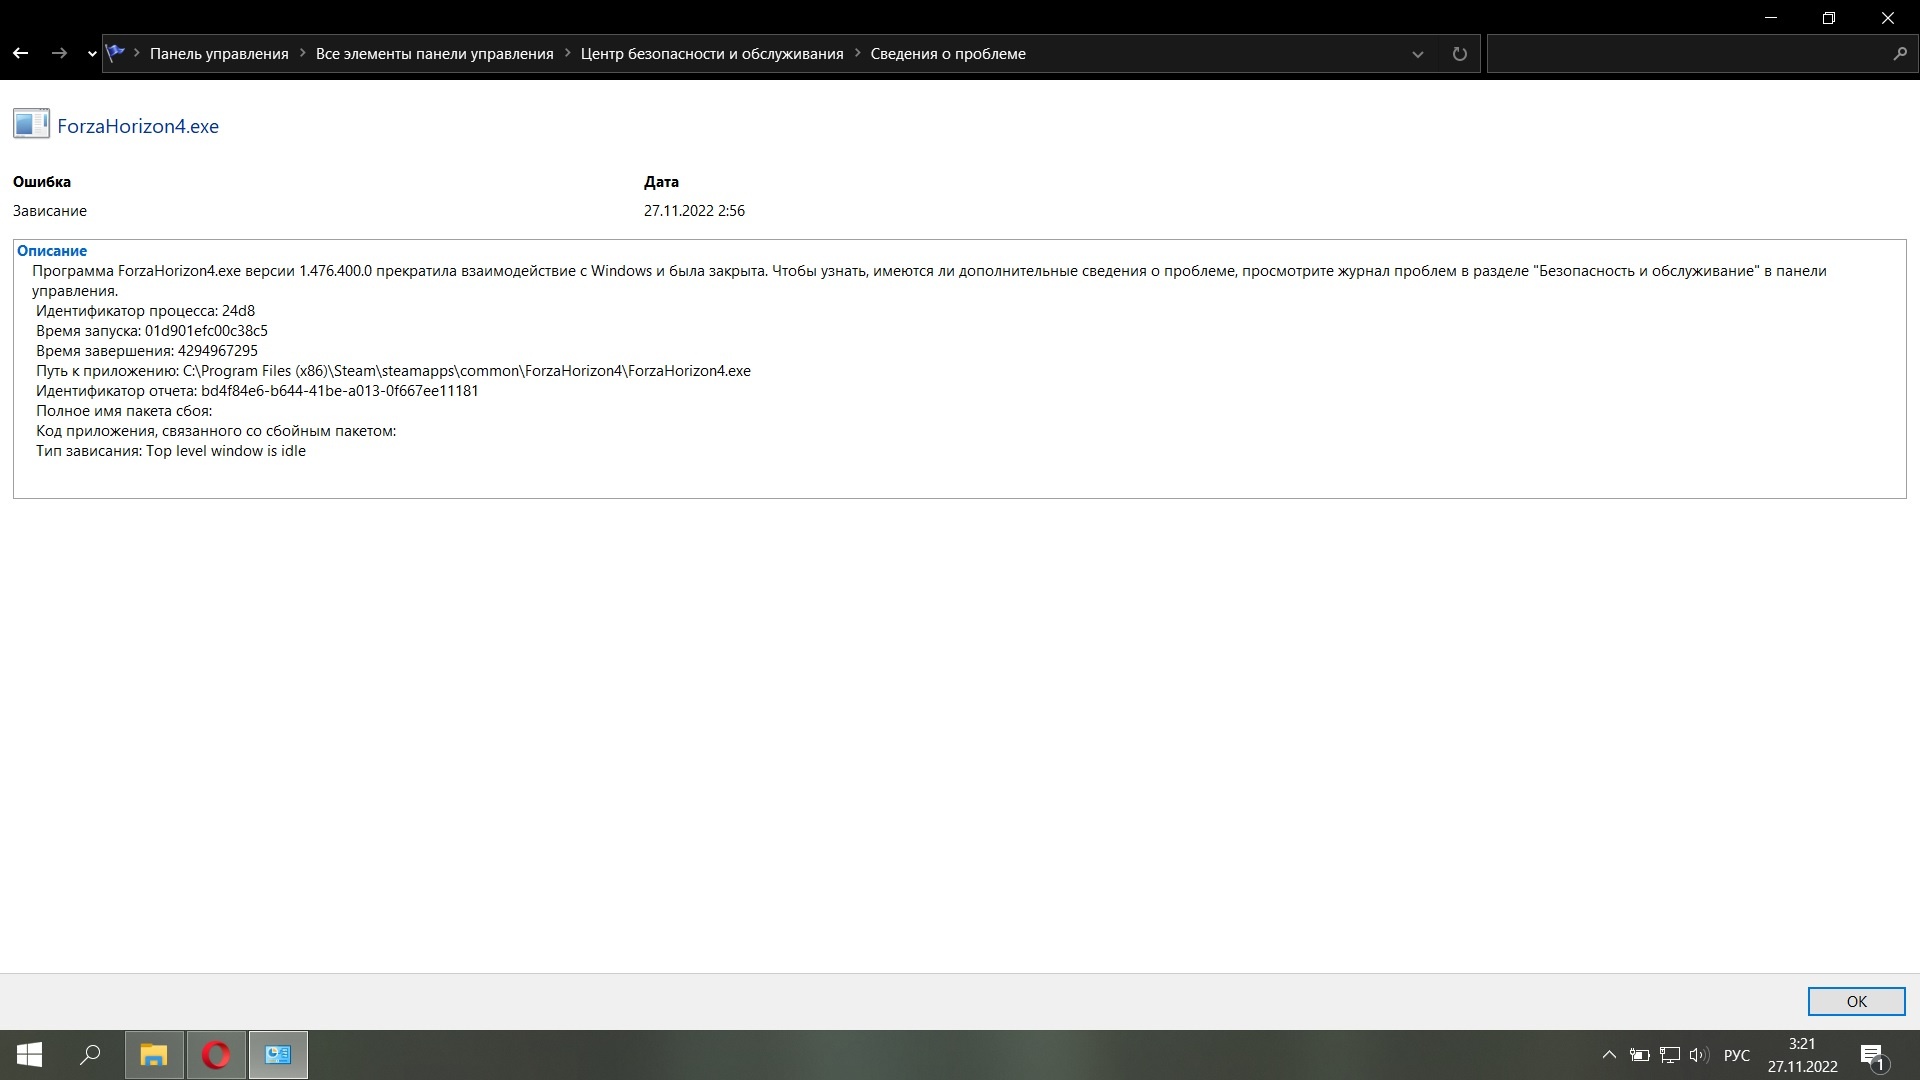Expand chevron after Центр безопасности и обслуживания
The height and width of the screenshot is (1080, 1920).
pyautogui.click(x=857, y=54)
